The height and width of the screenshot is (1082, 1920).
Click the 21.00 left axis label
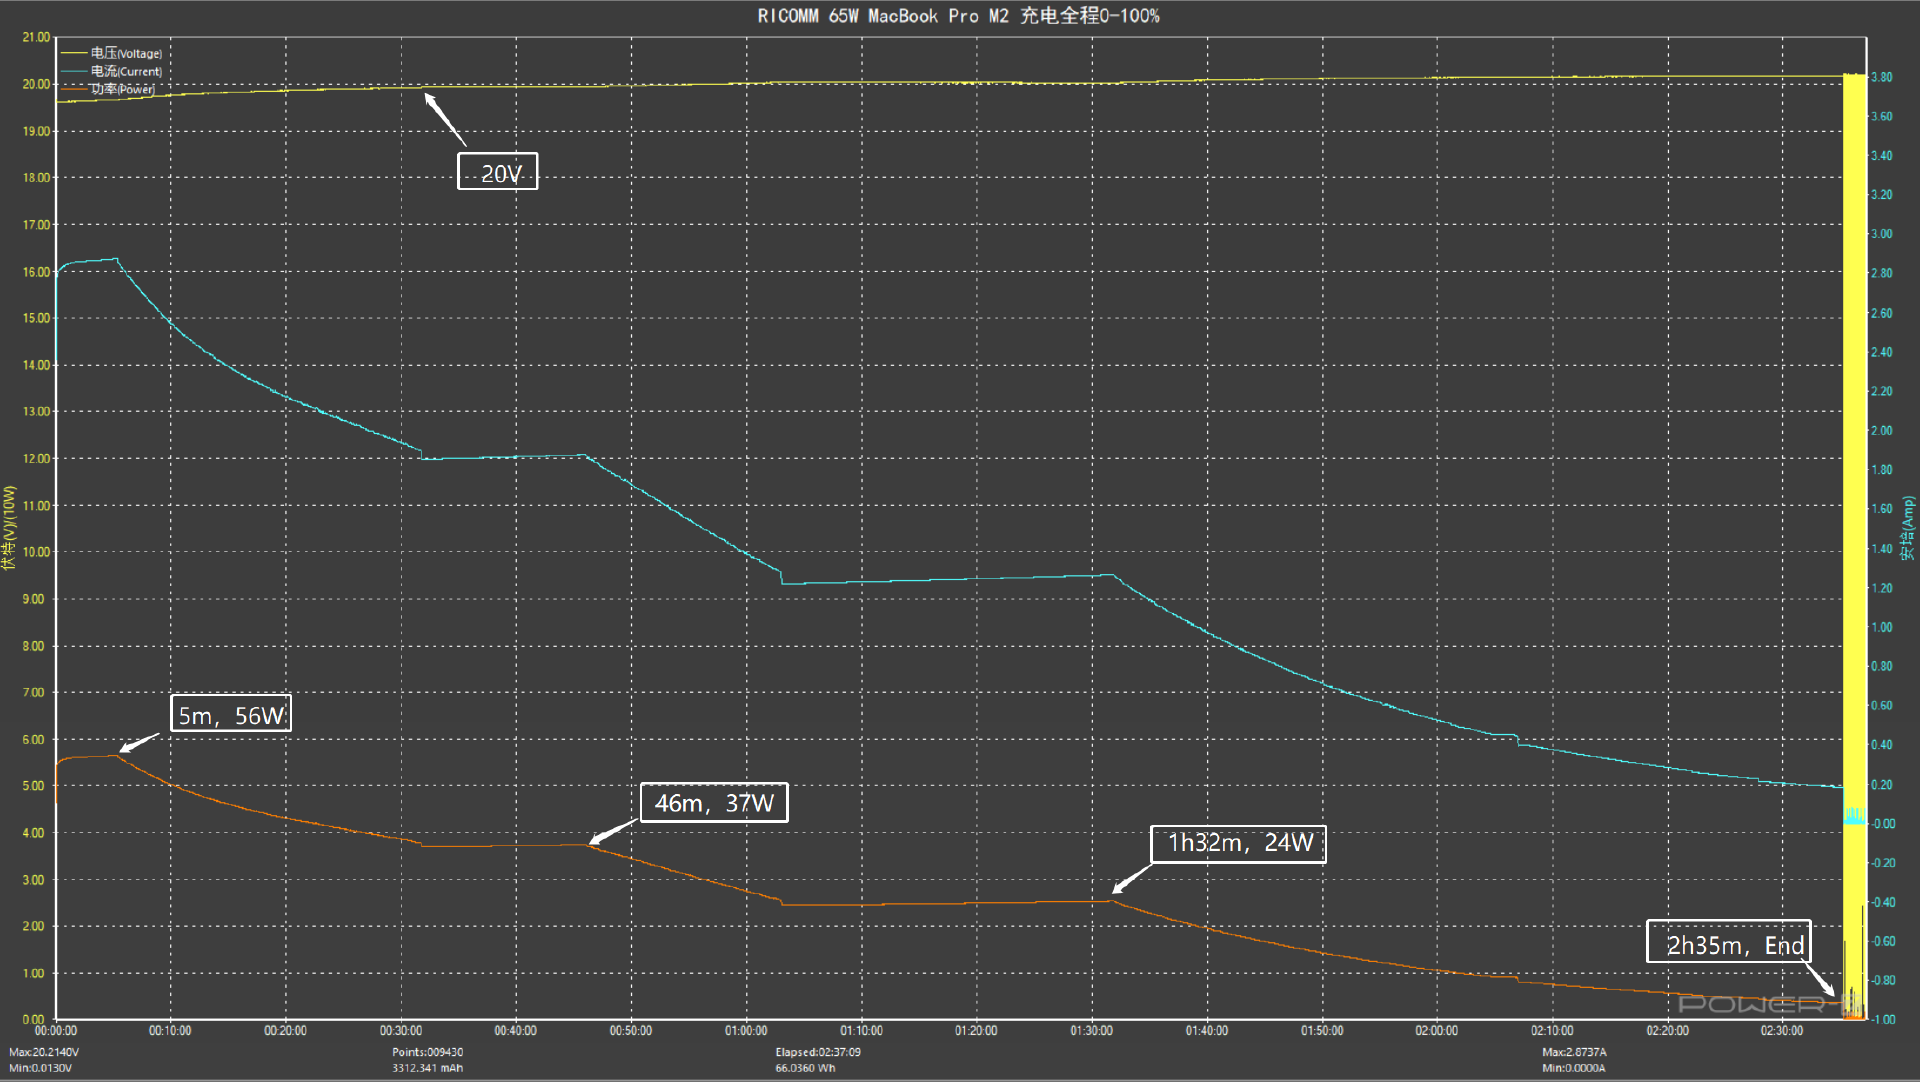[36, 37]
